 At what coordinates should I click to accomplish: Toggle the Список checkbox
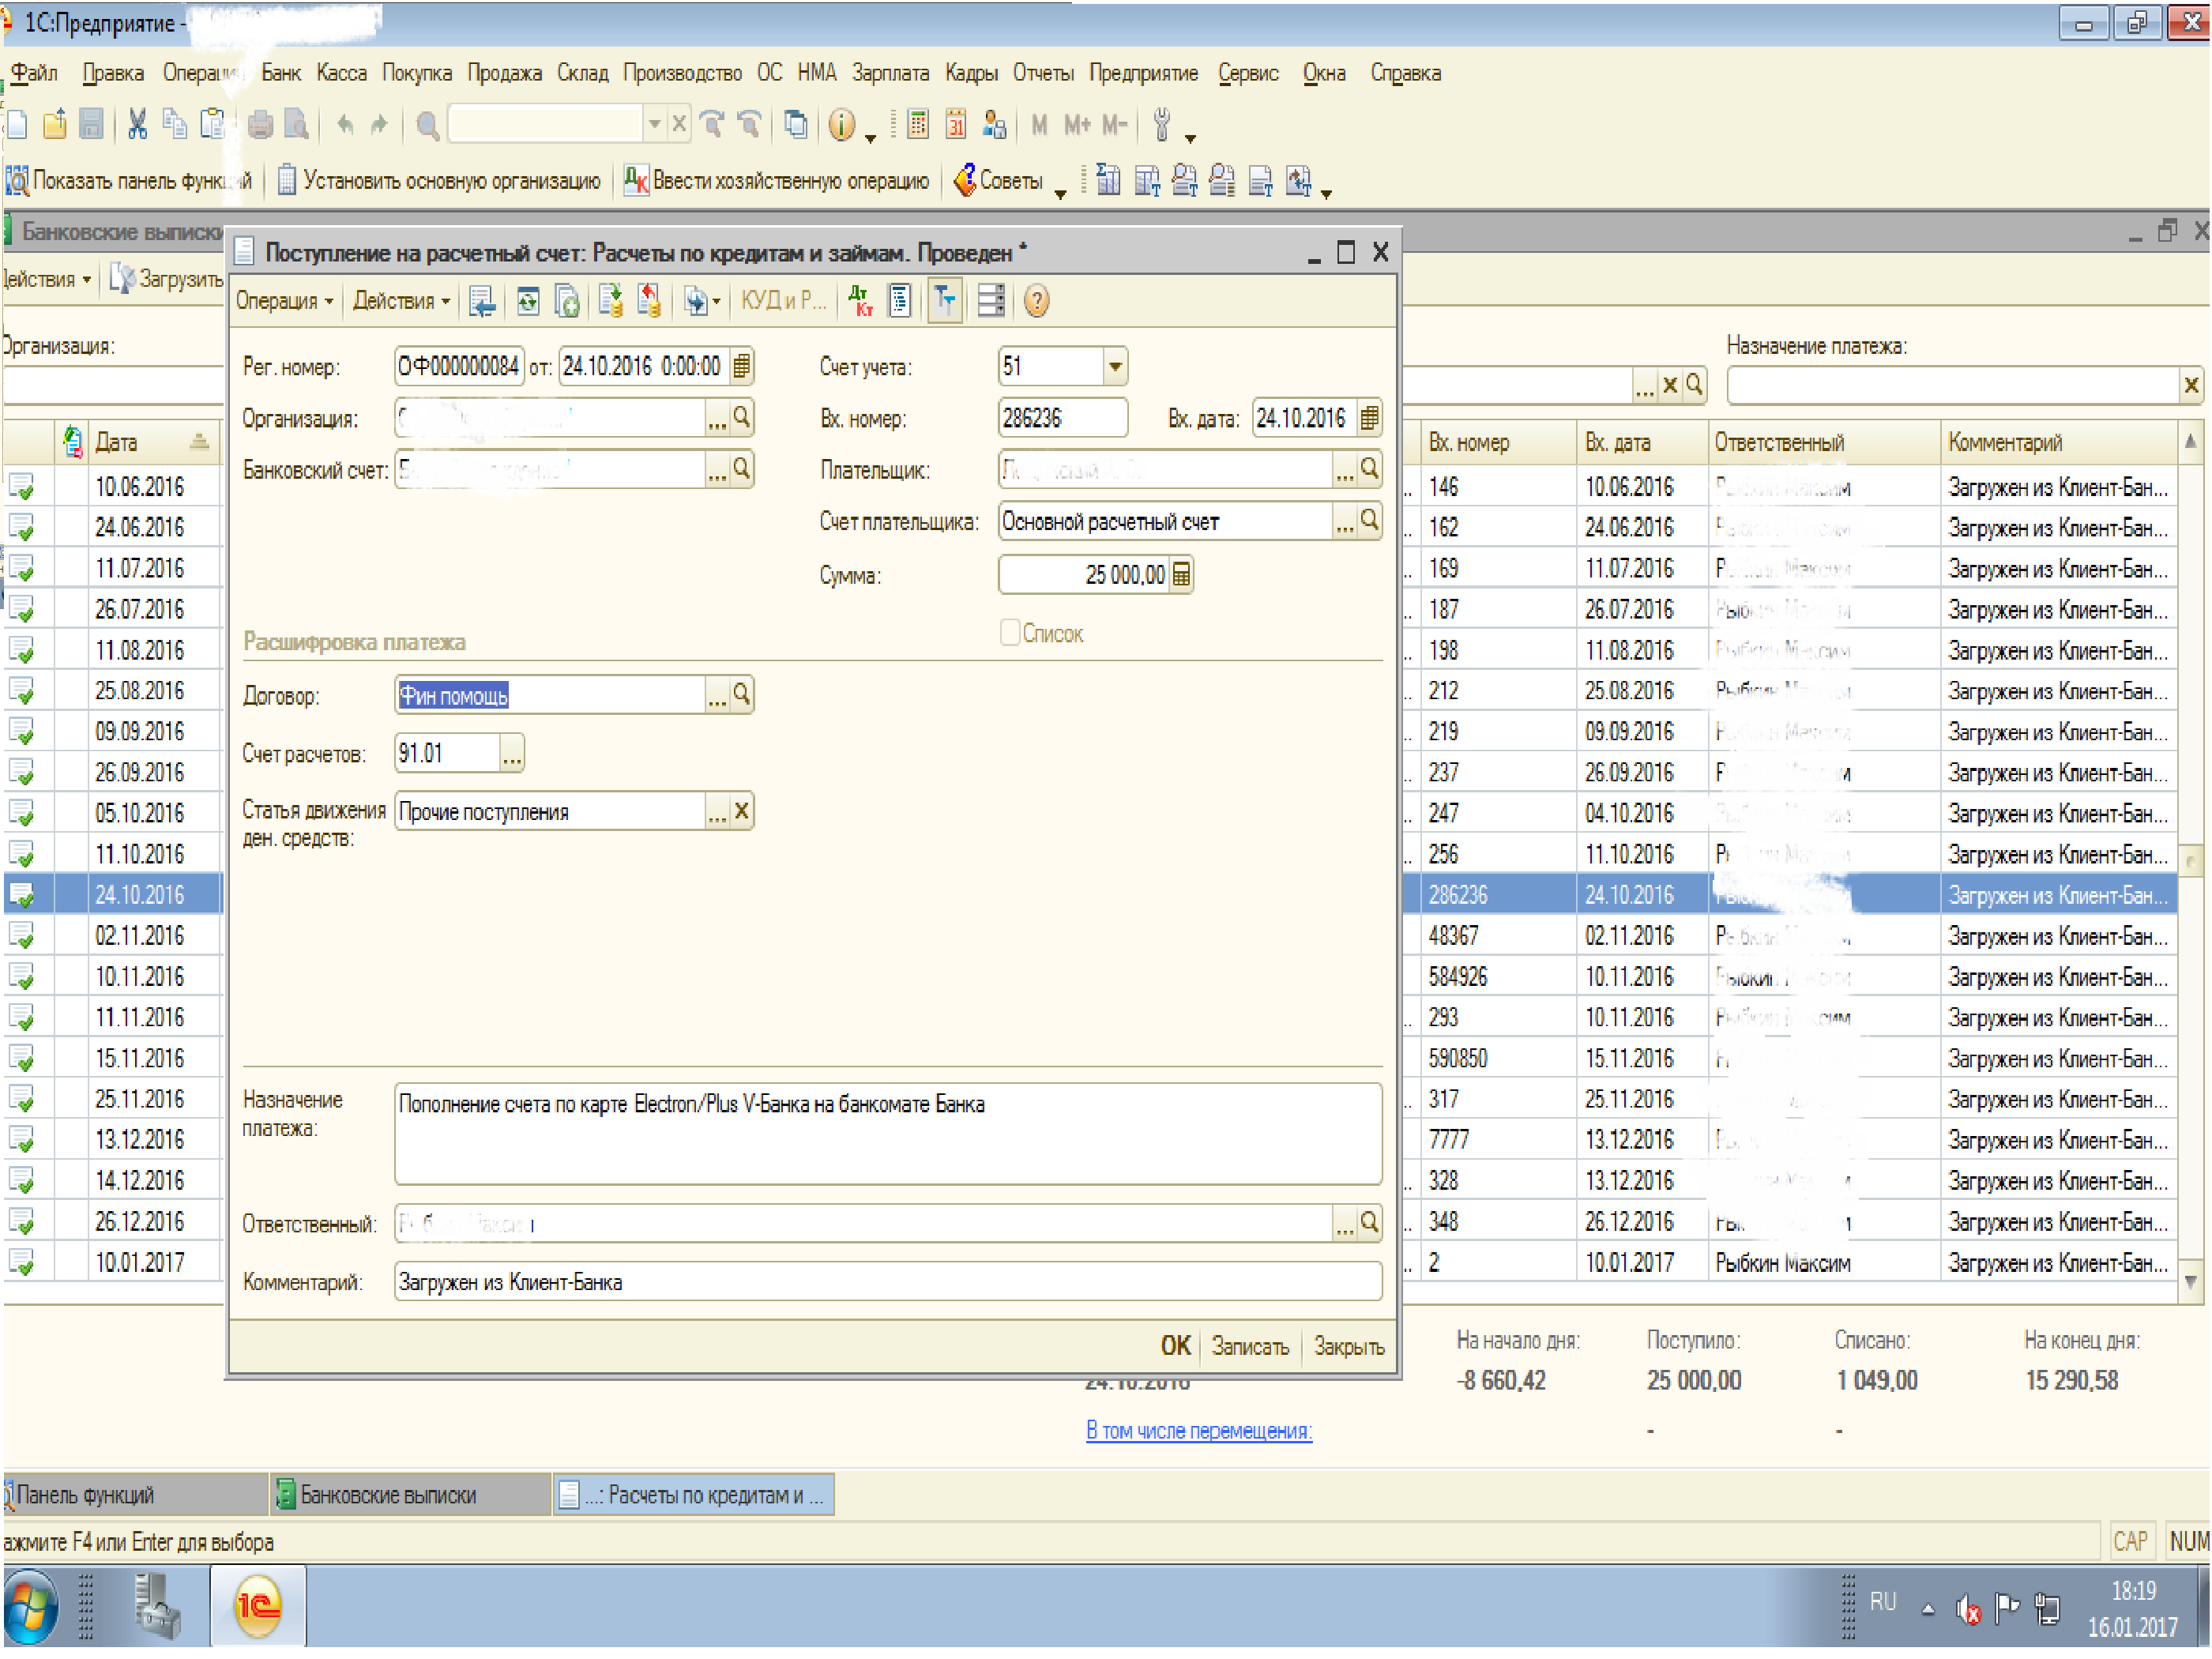[x=1010, y=632]
